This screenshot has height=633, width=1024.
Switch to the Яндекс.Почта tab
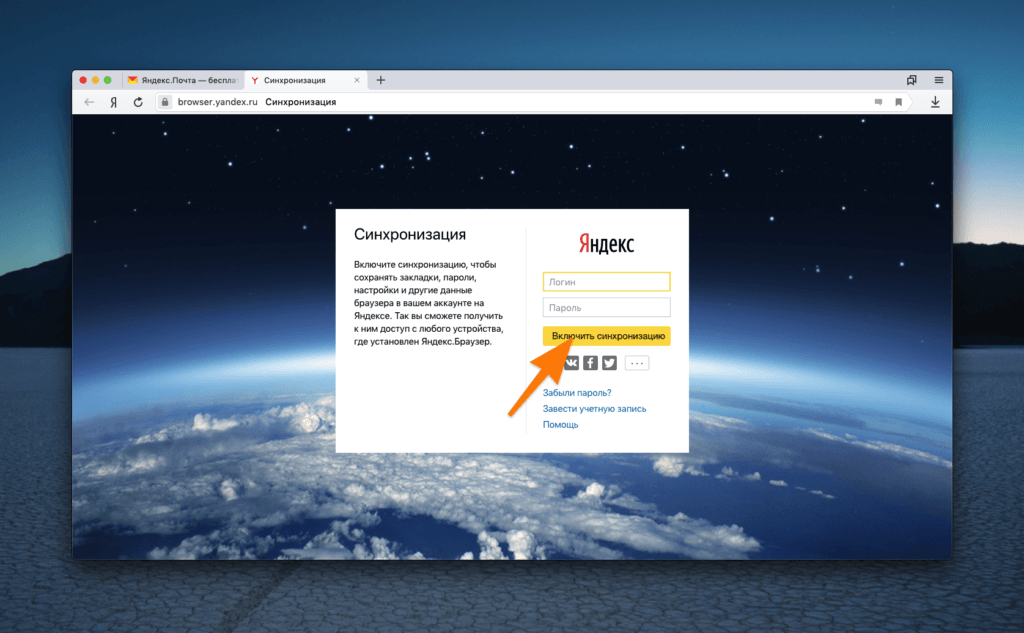pyautogui.click(x=182, y=80)
